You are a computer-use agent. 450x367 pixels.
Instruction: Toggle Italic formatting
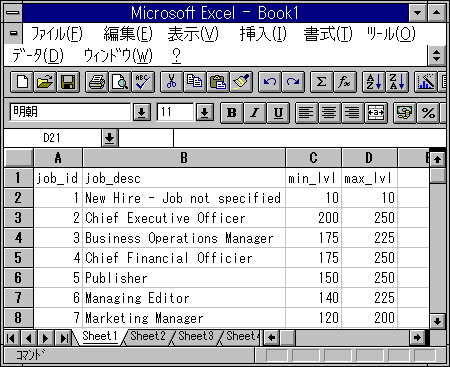pos(255,113)
